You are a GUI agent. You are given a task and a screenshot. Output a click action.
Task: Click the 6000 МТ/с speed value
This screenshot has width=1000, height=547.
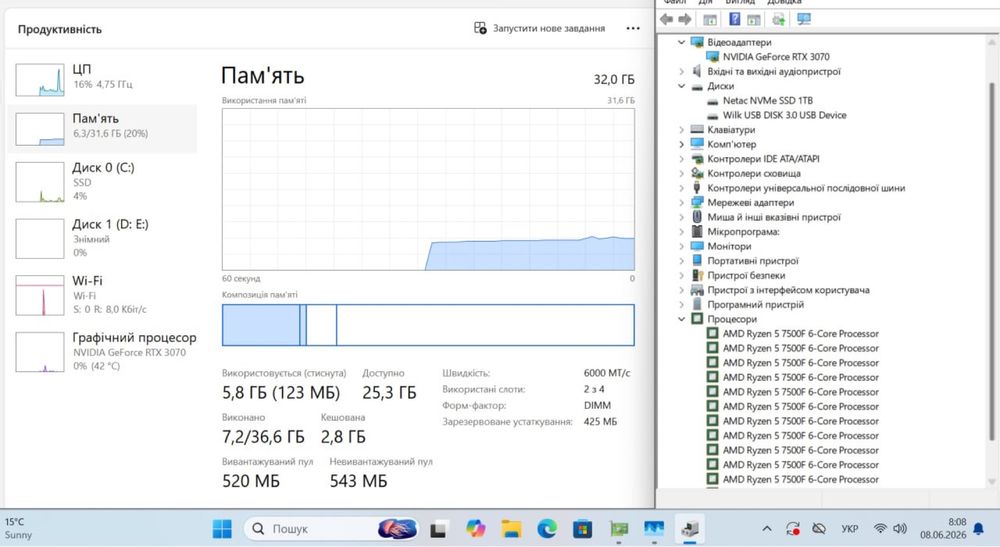607,373
